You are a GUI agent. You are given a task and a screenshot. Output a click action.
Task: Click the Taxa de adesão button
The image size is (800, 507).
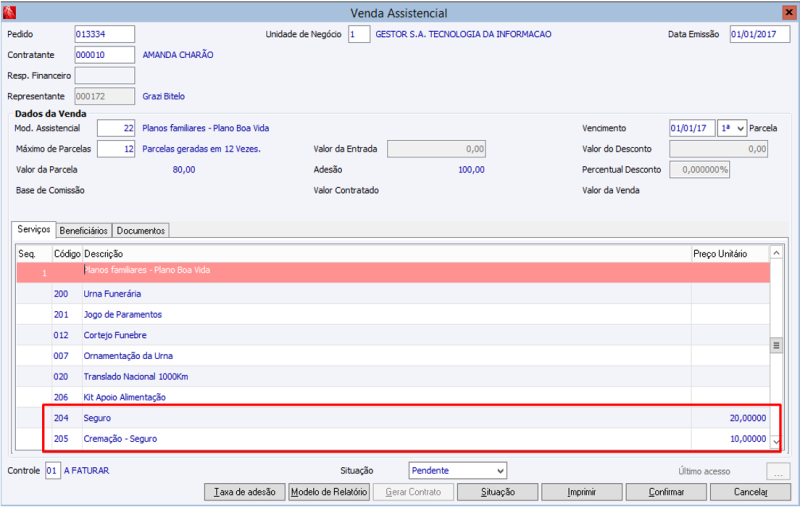click(x=245, y=492)
